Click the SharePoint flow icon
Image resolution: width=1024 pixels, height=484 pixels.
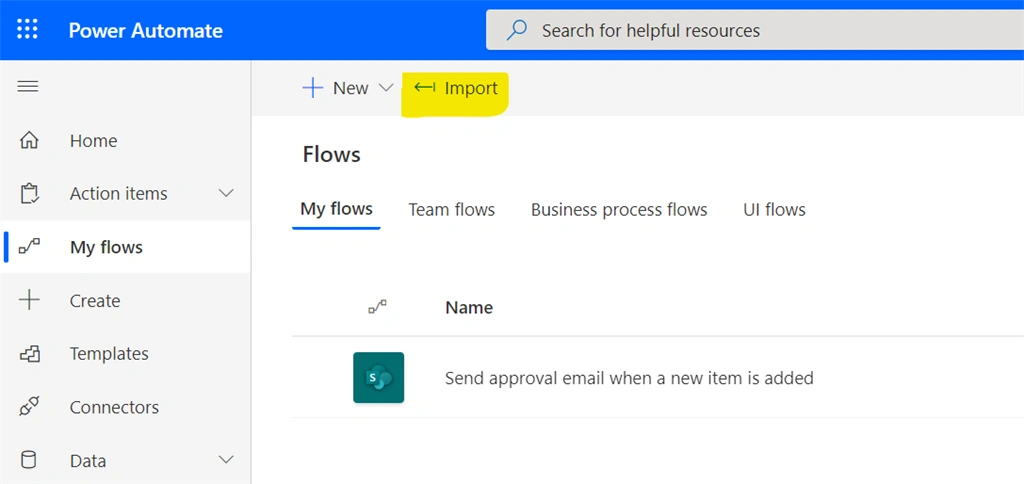pos(379,378)
